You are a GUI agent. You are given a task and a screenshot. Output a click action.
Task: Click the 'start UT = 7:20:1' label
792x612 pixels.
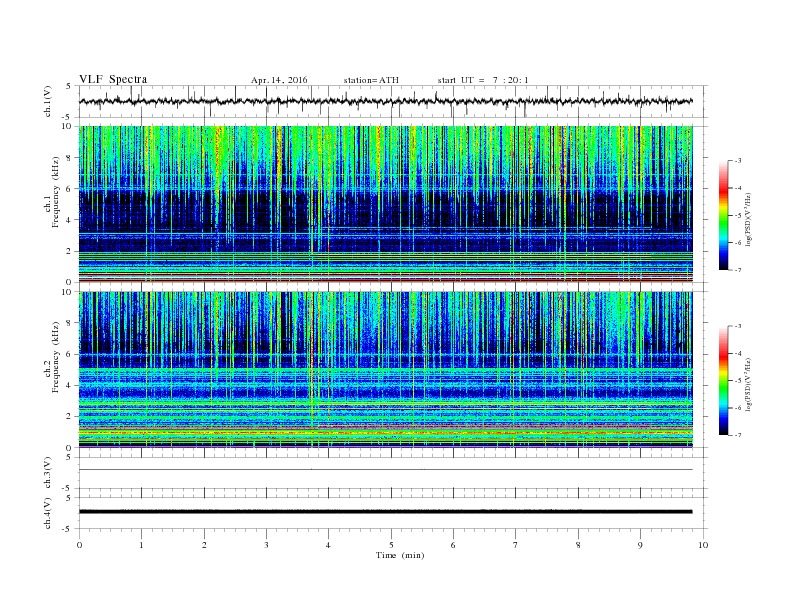coord(483,80)
